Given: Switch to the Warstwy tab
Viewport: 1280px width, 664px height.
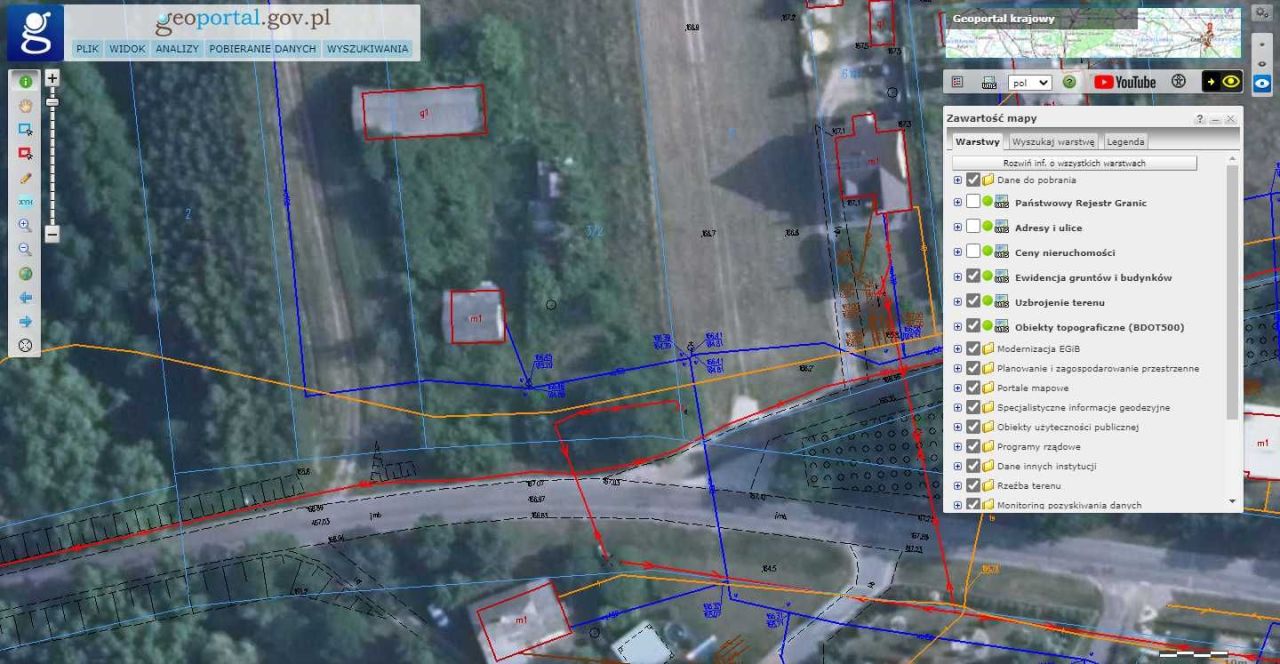Looking at the screenshot, I should [x=977, y=142].
